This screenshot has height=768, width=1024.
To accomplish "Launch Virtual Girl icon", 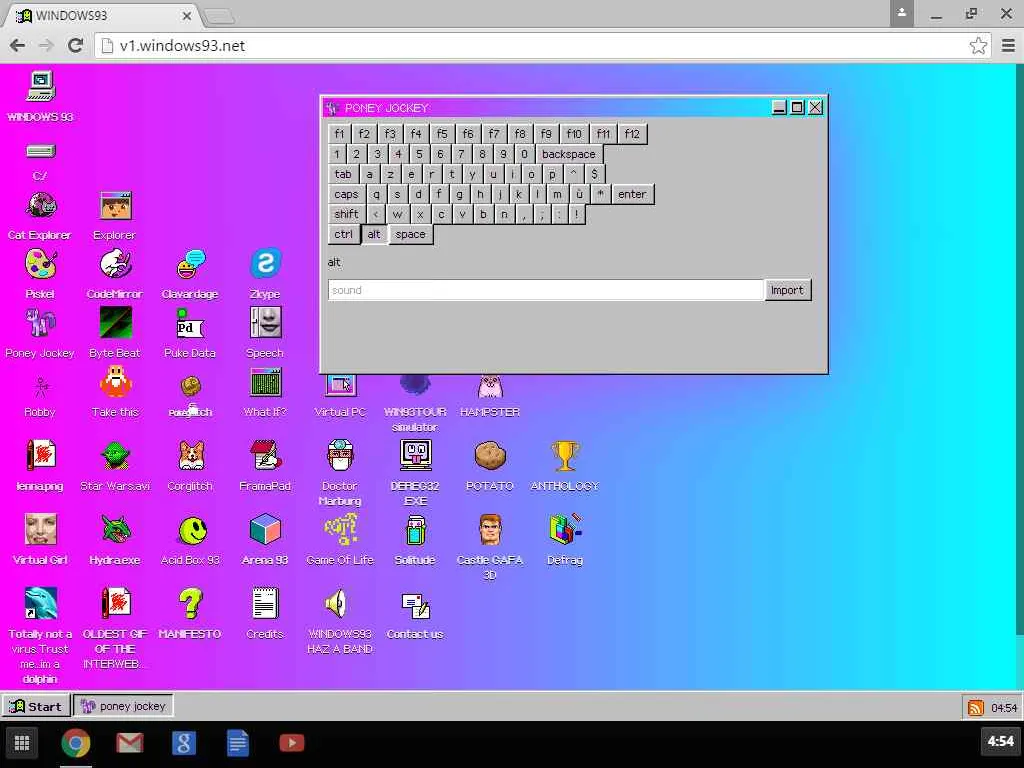I will click(x=40, y=529).
